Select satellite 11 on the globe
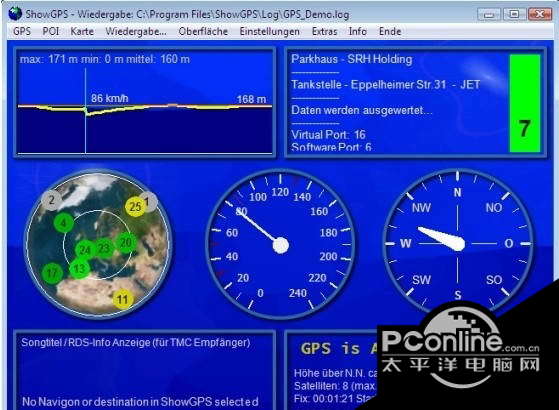The height and width of the screenshot is (410, 559). [x=123, y=299]
